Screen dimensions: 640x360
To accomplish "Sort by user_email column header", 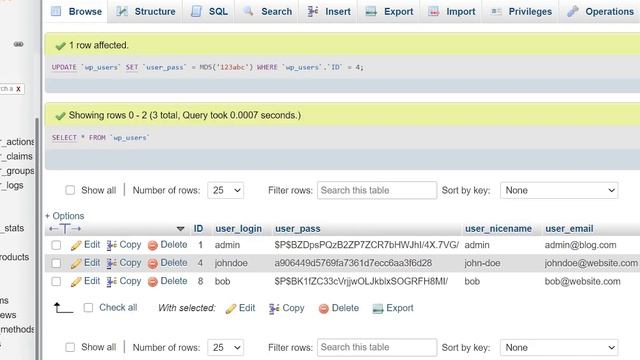I will (x=569, y=229).
